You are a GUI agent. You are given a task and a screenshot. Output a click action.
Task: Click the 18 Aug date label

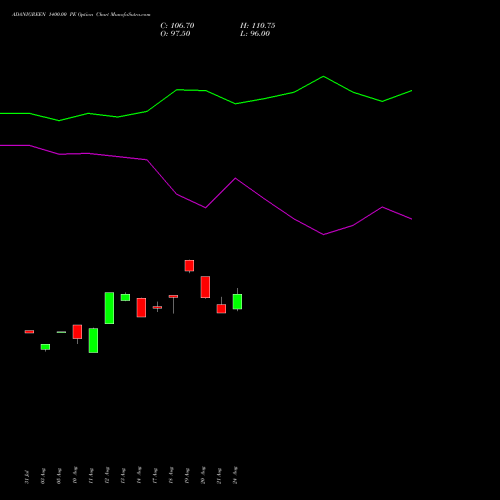pos(171,475)
